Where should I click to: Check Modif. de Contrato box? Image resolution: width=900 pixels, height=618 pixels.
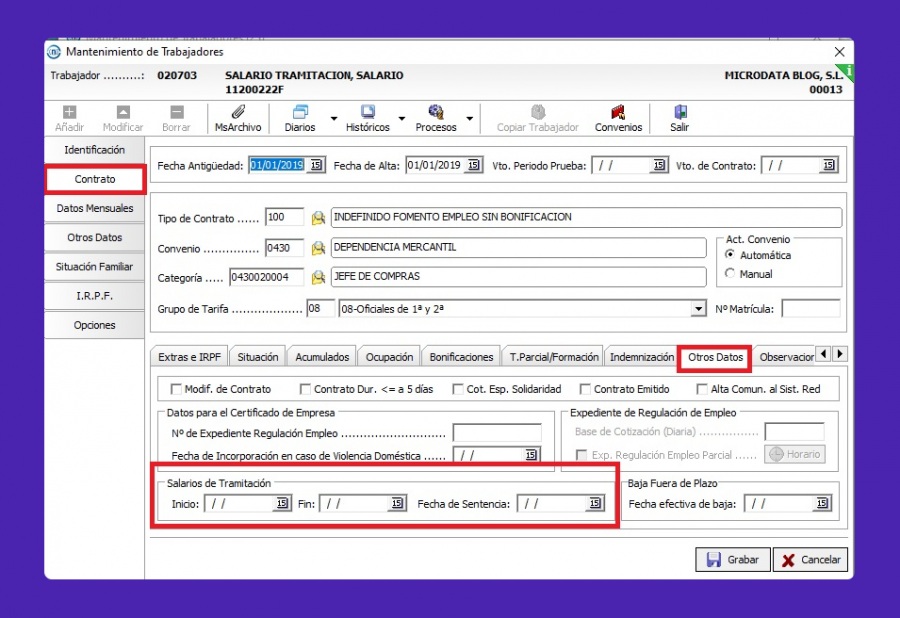pos(176,389)
